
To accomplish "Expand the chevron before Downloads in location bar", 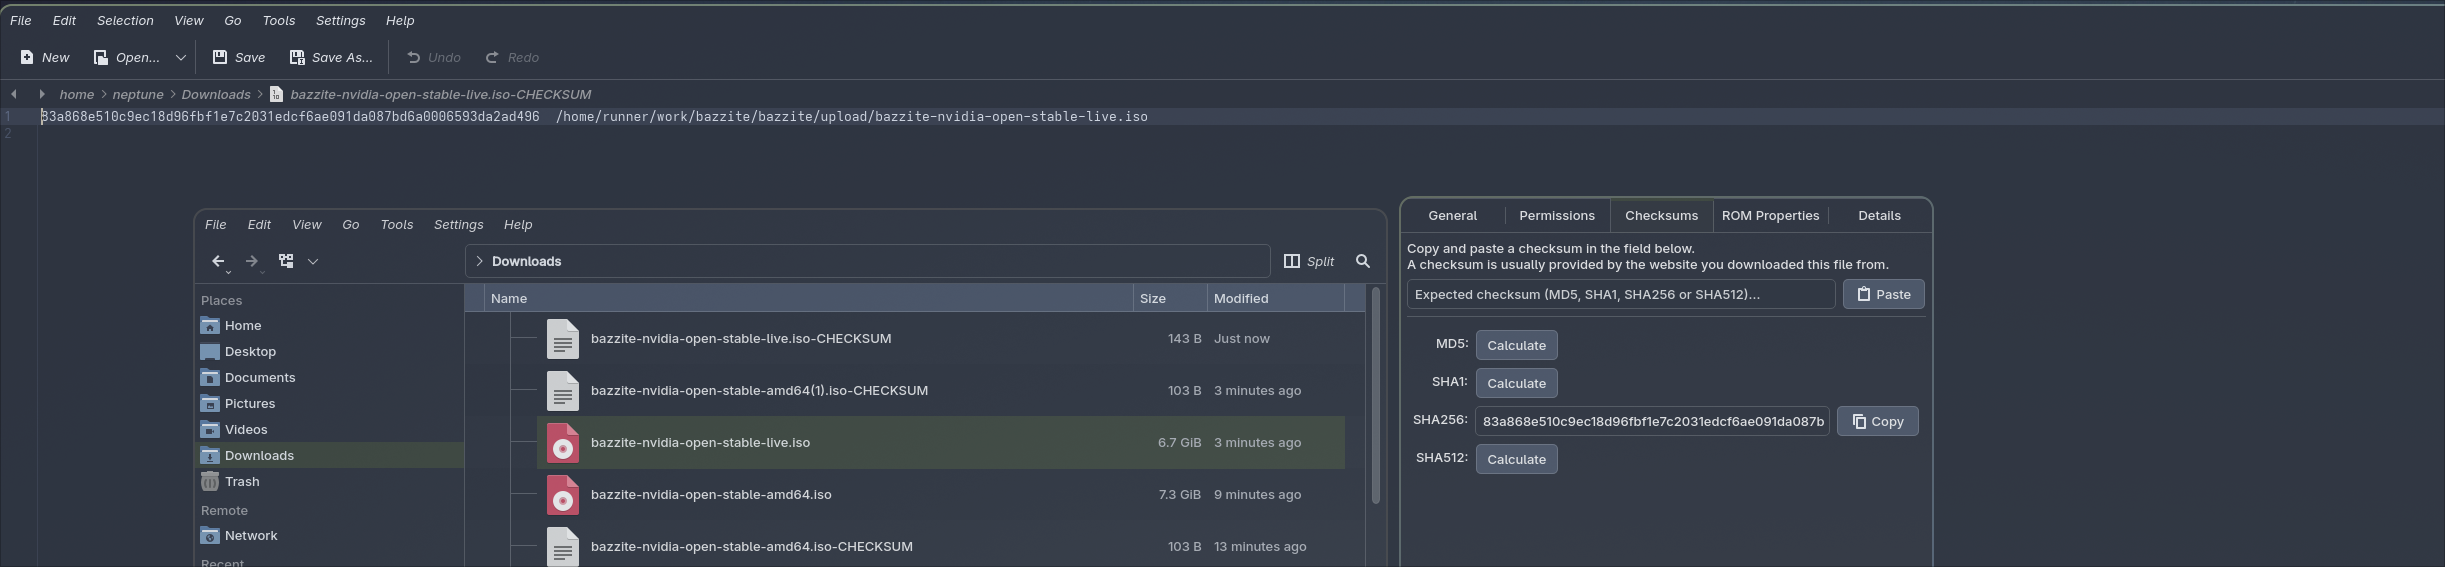I will pos(480,261).
